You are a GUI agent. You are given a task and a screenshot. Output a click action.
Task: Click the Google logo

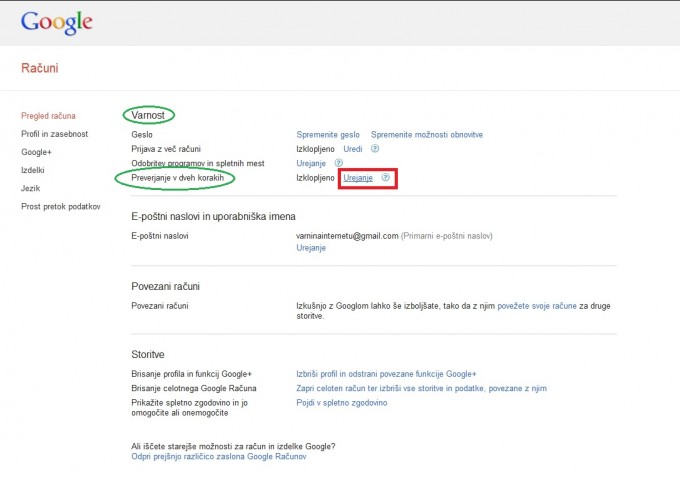point(56,22)
